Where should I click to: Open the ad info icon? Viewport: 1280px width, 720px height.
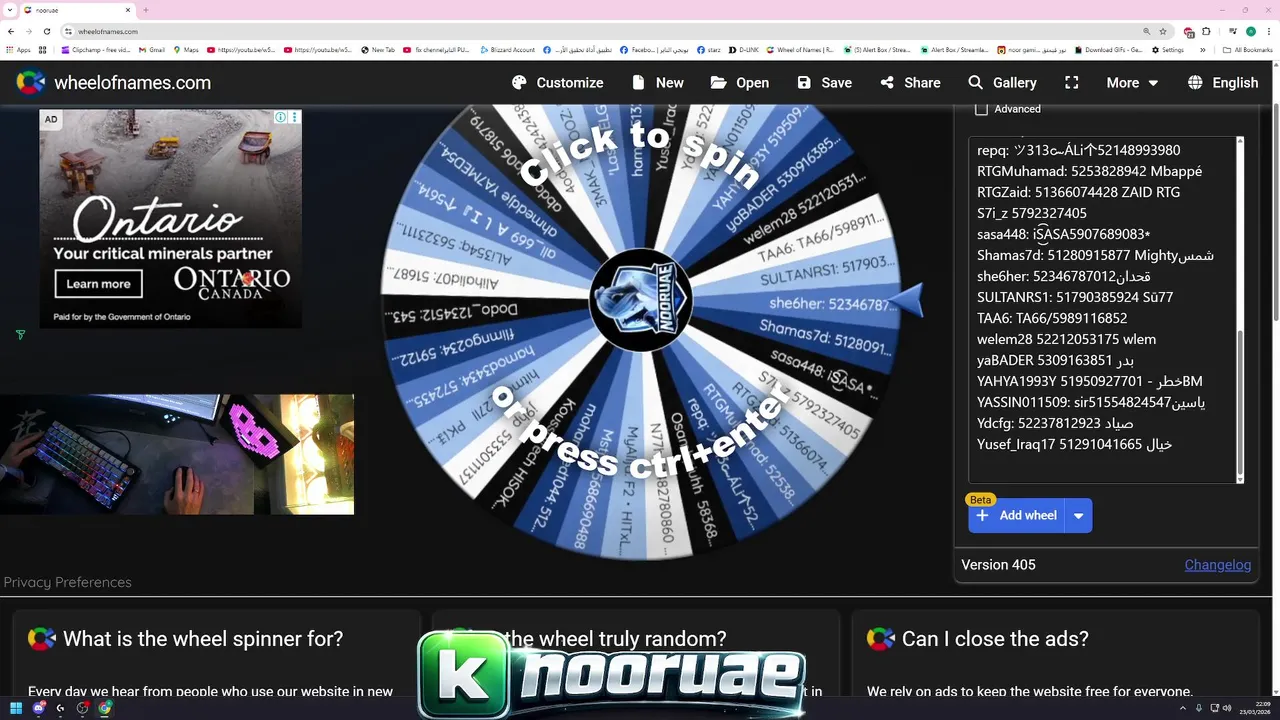pyautogui.click(x=281, y=118)
